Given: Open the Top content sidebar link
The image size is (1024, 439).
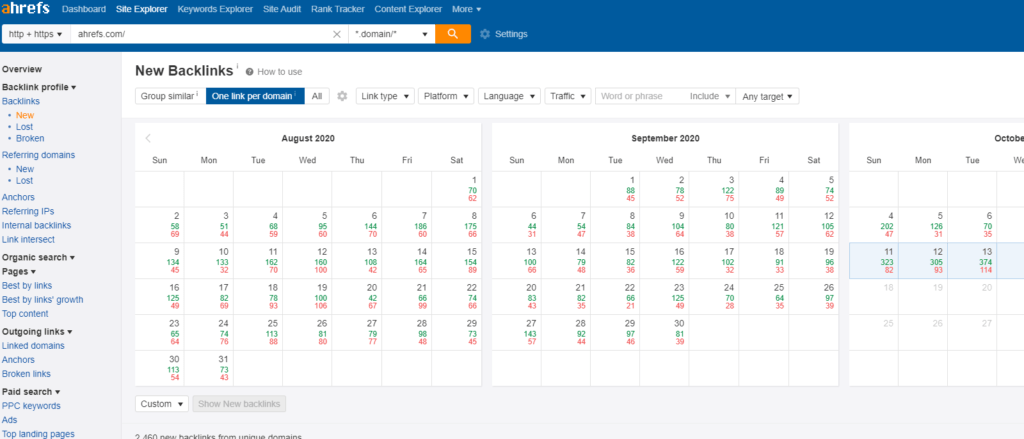Looking at the screenshot, I should (25, 314).
